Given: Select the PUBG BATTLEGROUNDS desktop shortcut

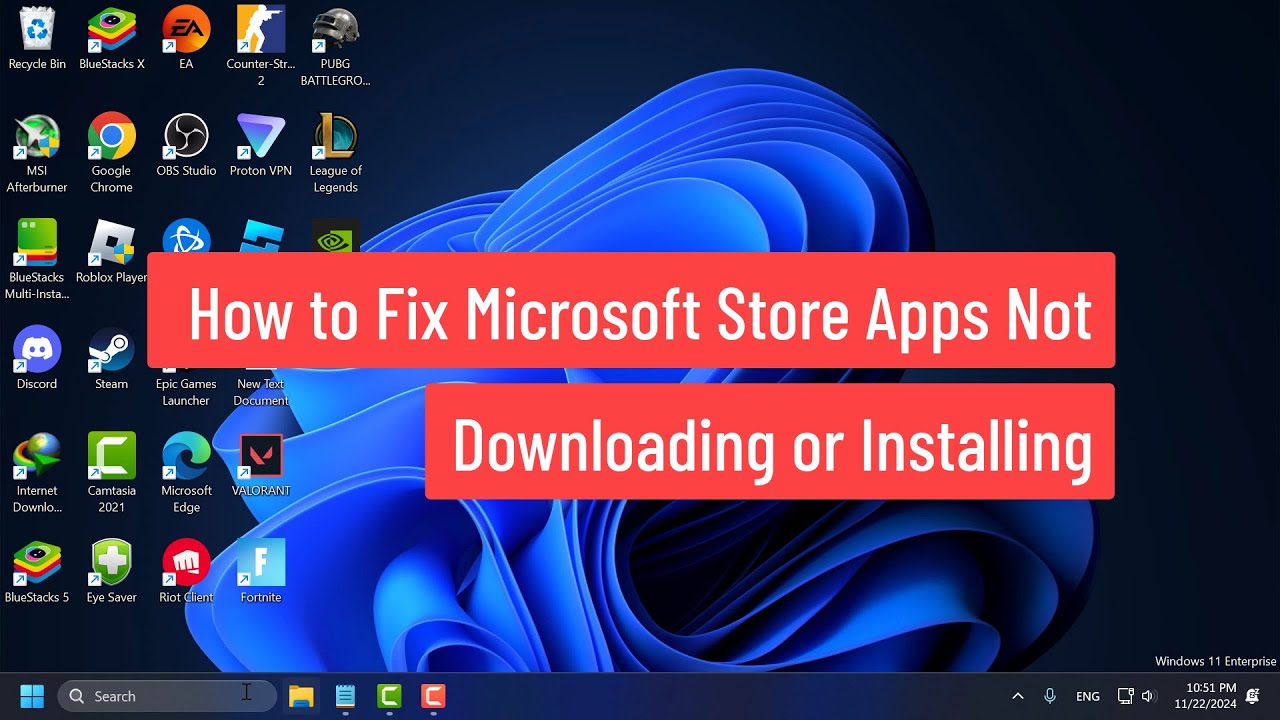Looking at the screenshot, I should click(335, 46).
